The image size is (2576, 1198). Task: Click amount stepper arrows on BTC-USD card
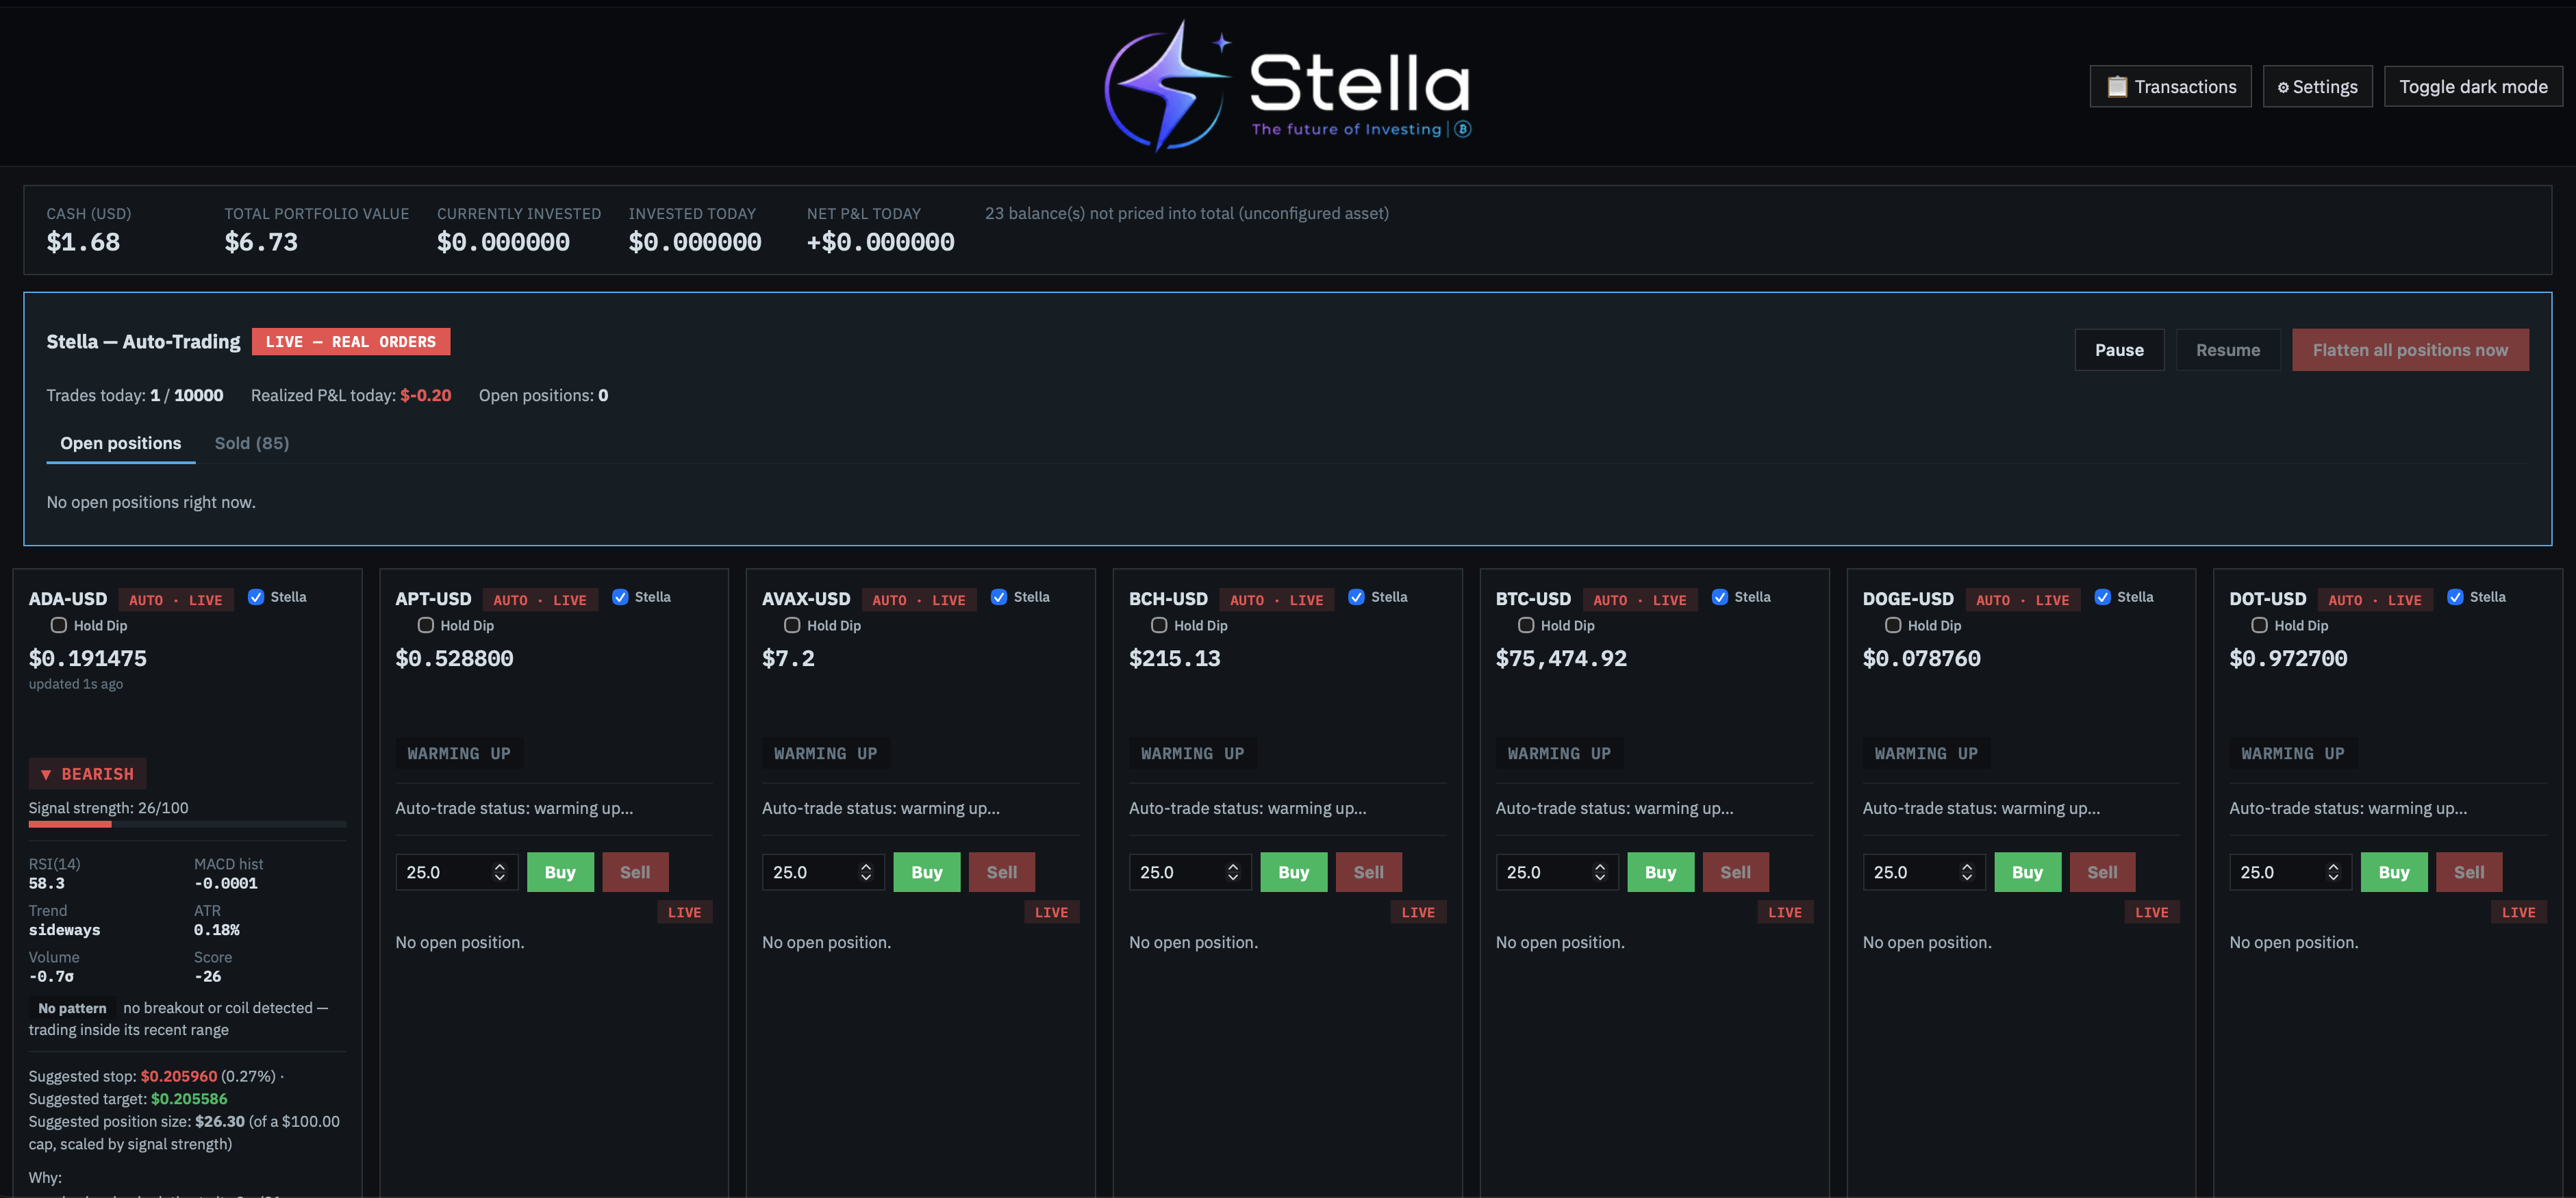point(1600,872)
